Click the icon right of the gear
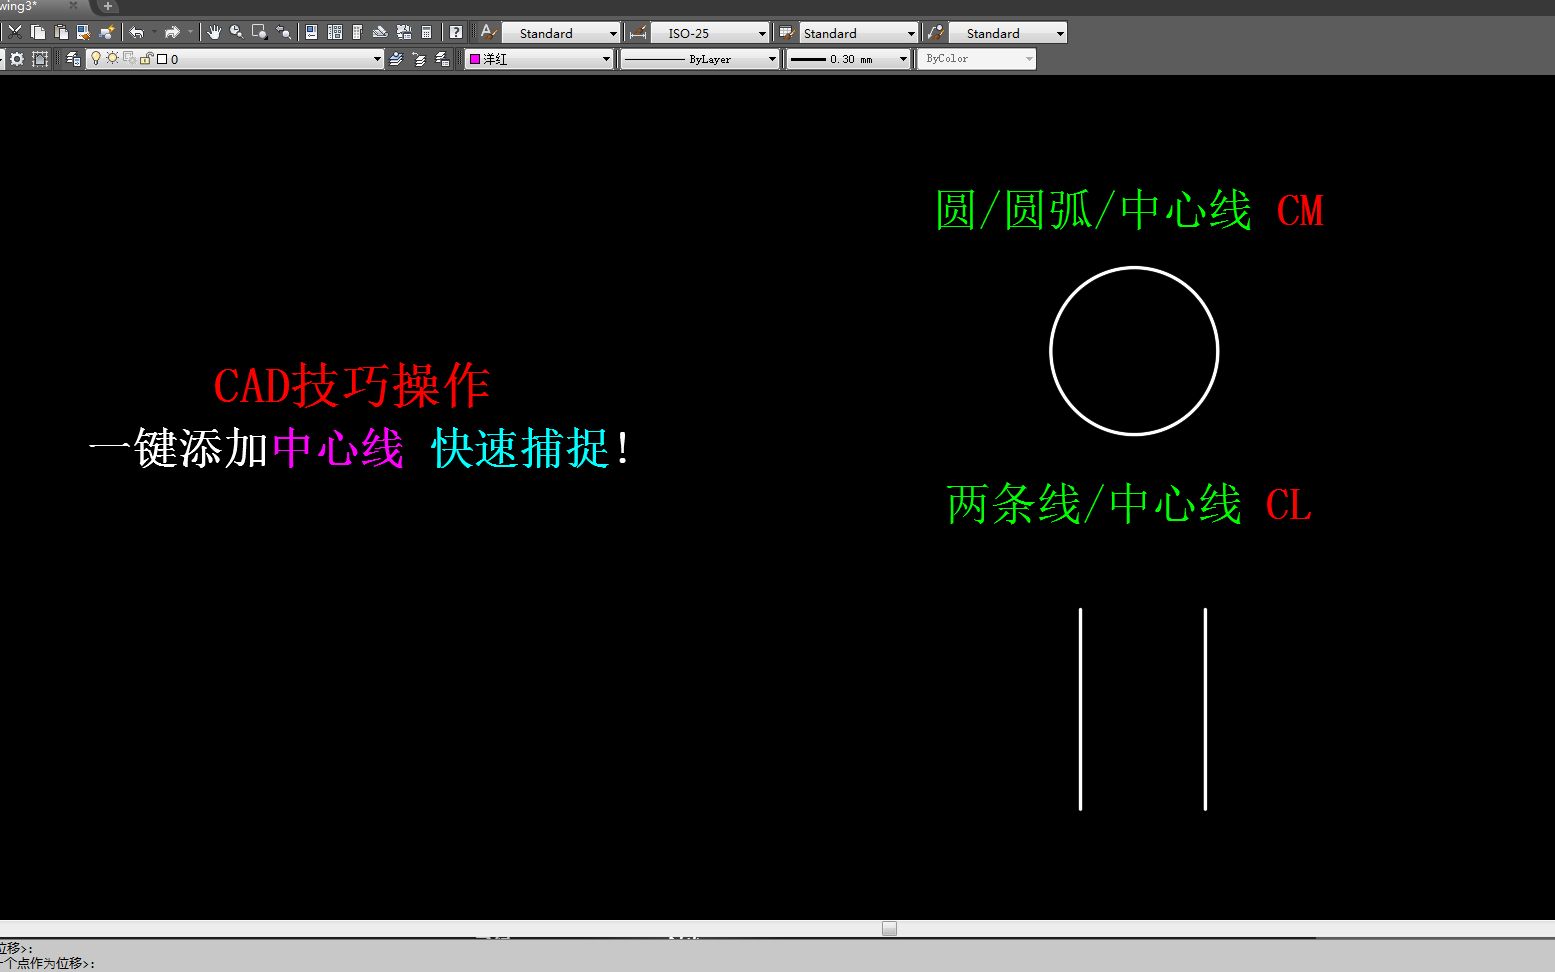Viewport: 1555px width, 972px height. point(40,59)
